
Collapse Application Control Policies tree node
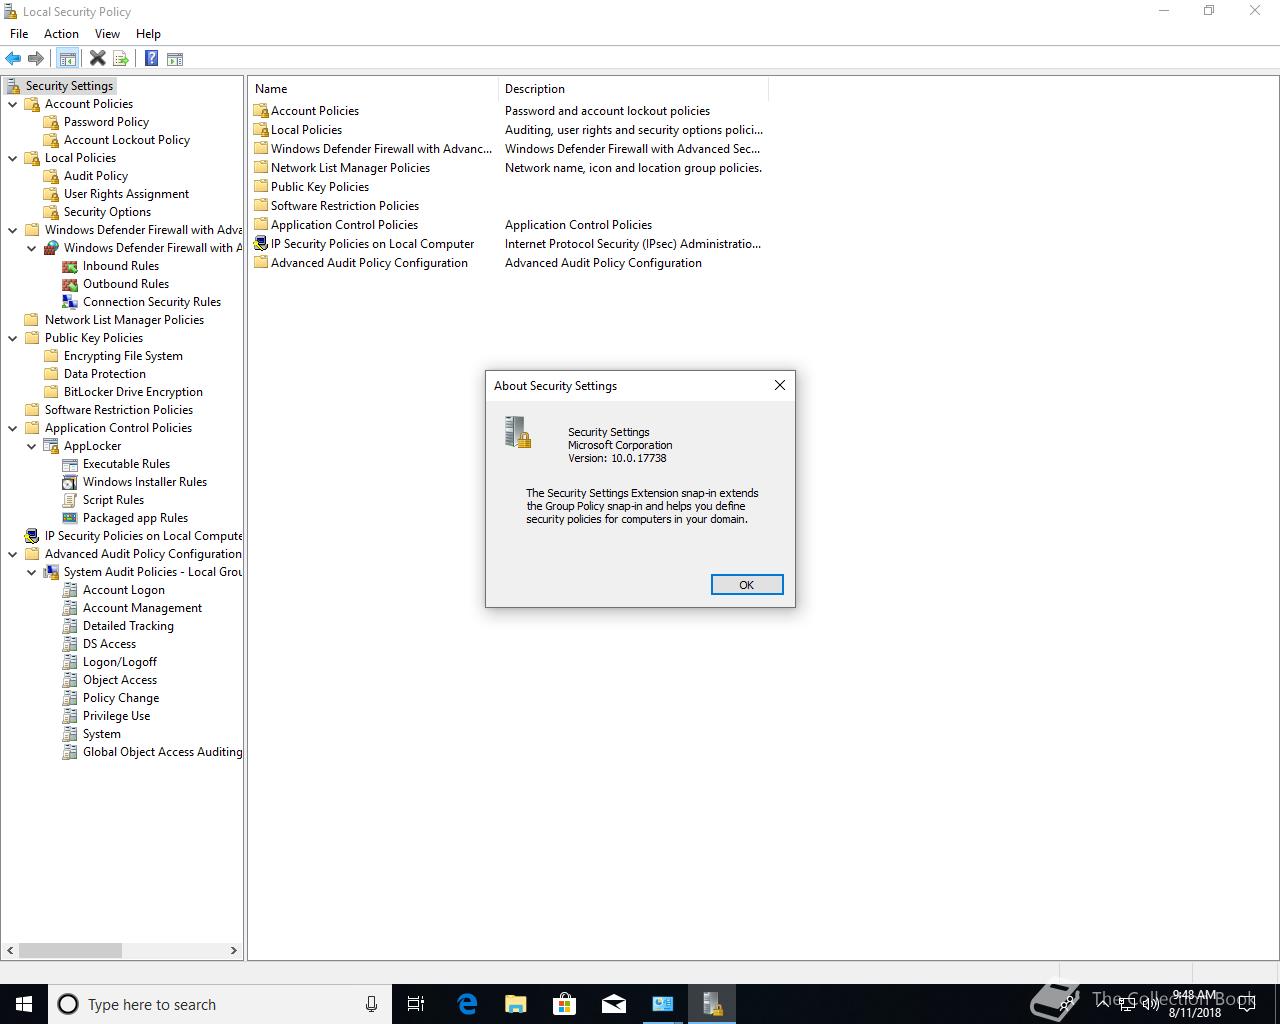click(13, 428)
